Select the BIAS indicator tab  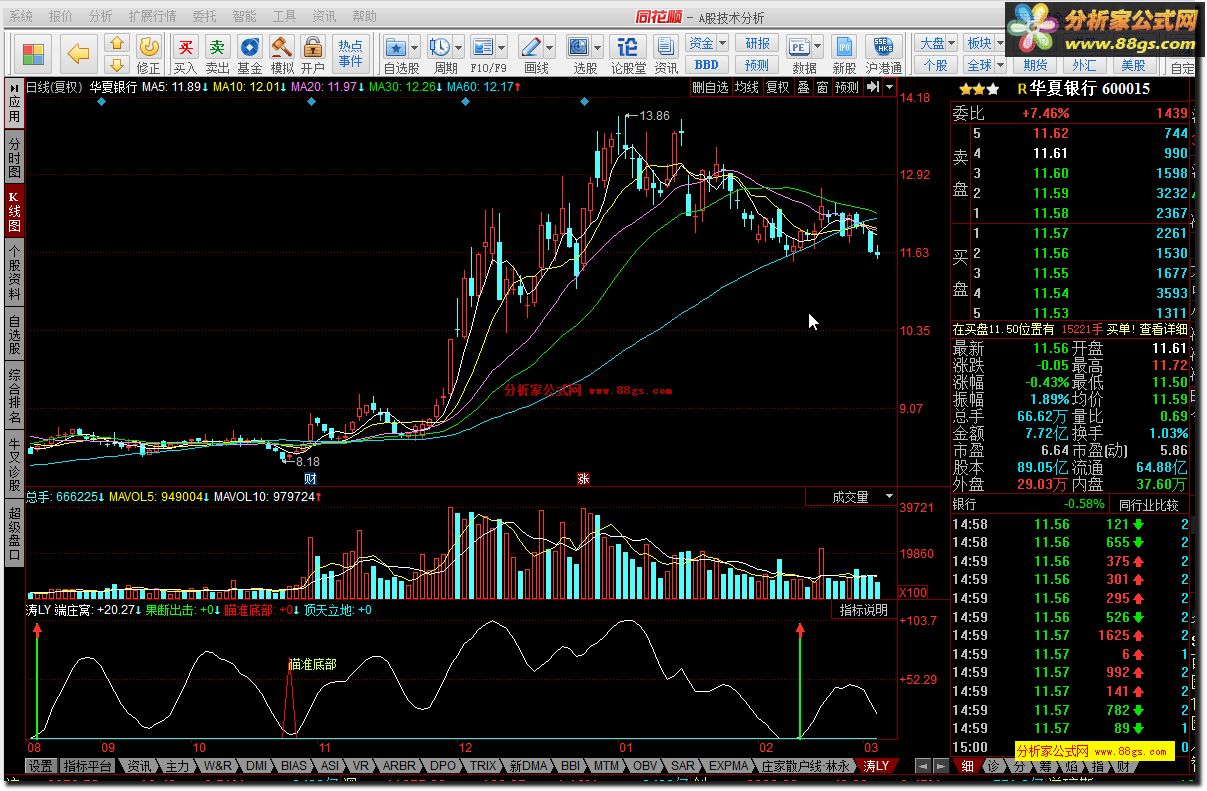pos(294,766)
